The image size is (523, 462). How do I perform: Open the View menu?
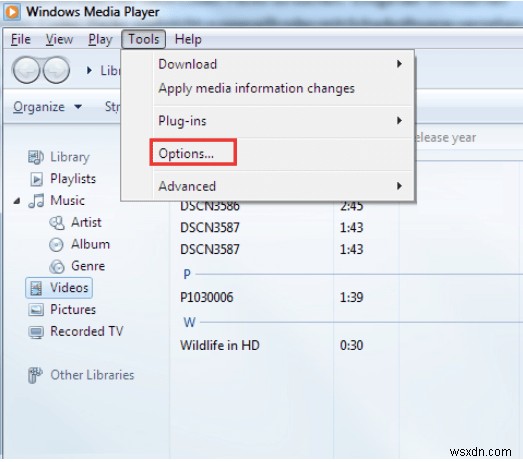[59, 39]
